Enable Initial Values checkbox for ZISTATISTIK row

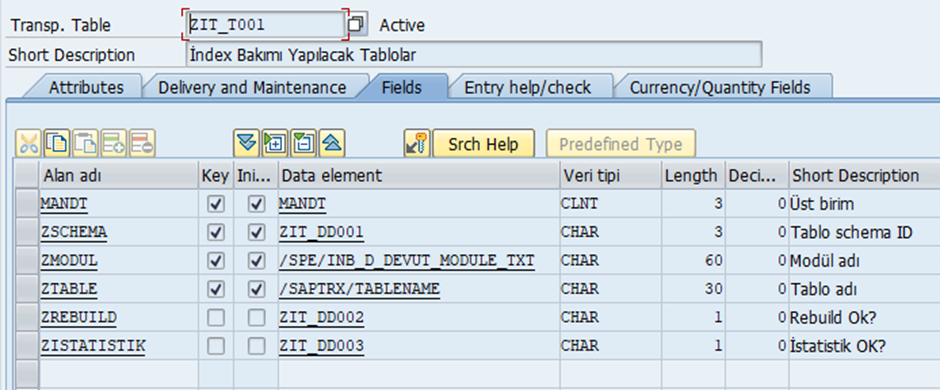(256, 346)
